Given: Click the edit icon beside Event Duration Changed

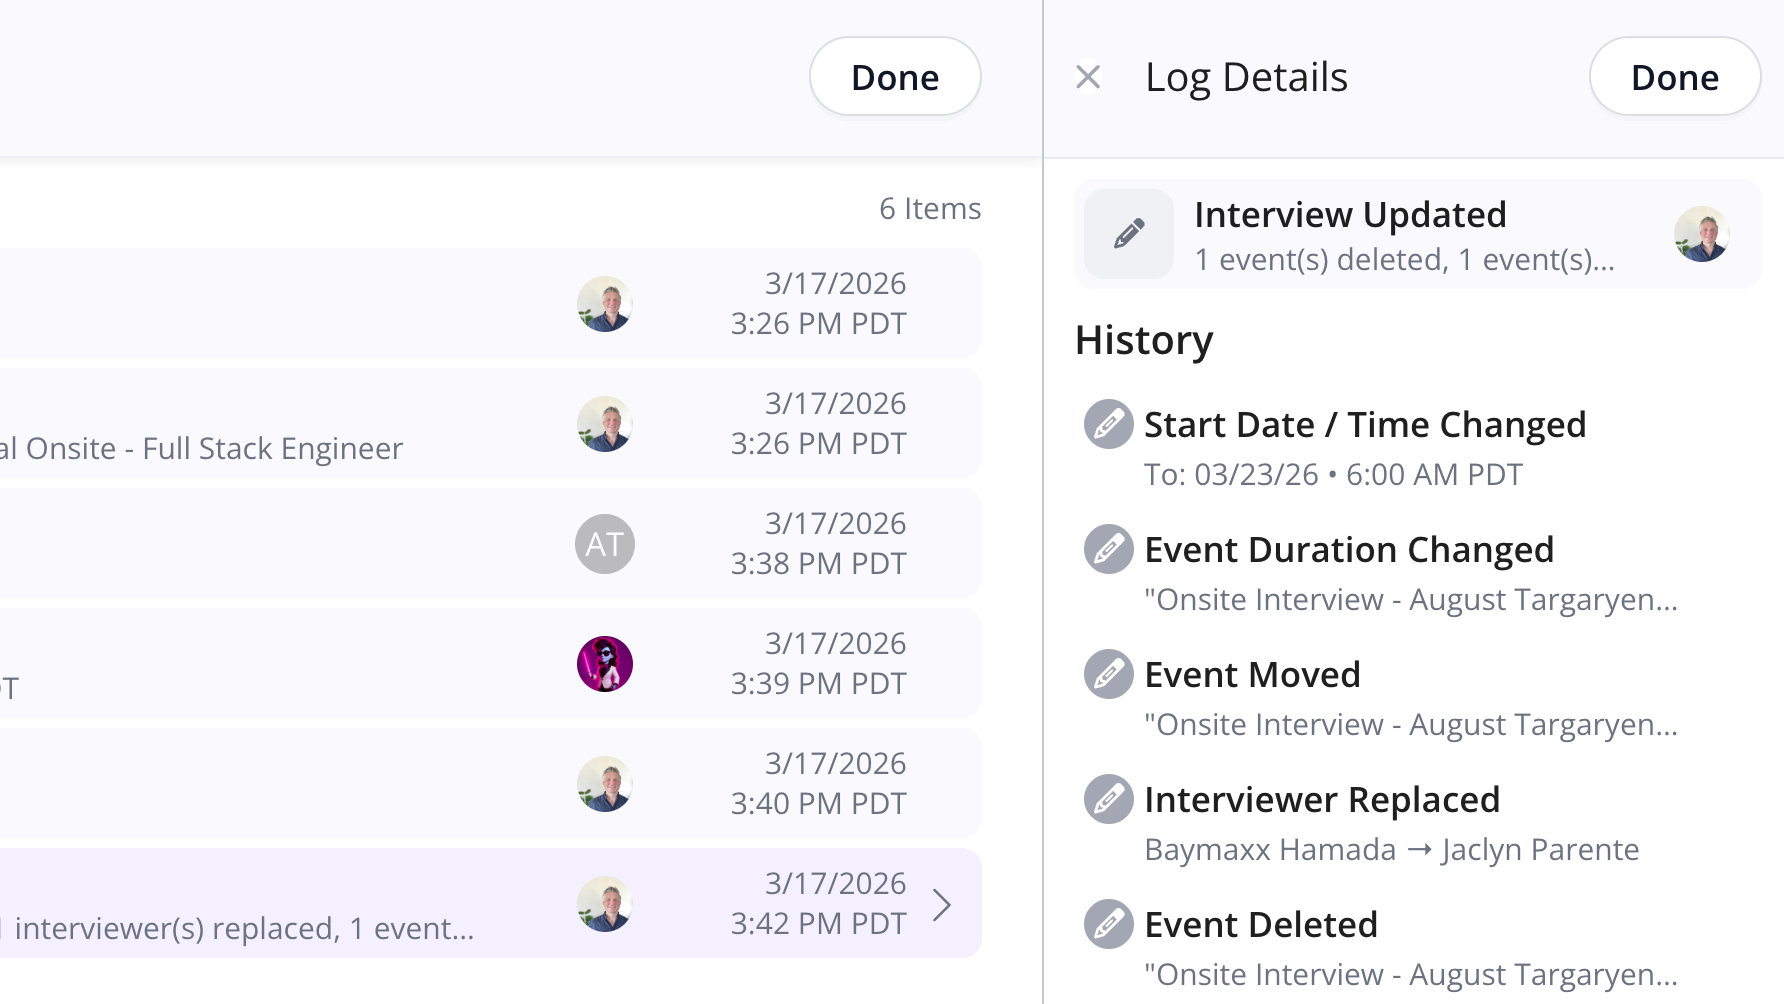Looking at the screenshot, I should (1108, 549).
